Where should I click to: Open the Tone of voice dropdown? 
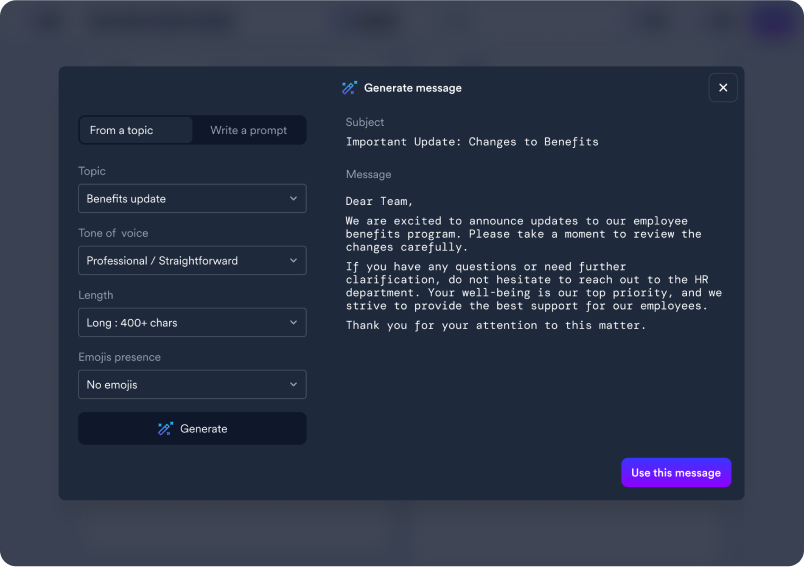pos(192,261)
